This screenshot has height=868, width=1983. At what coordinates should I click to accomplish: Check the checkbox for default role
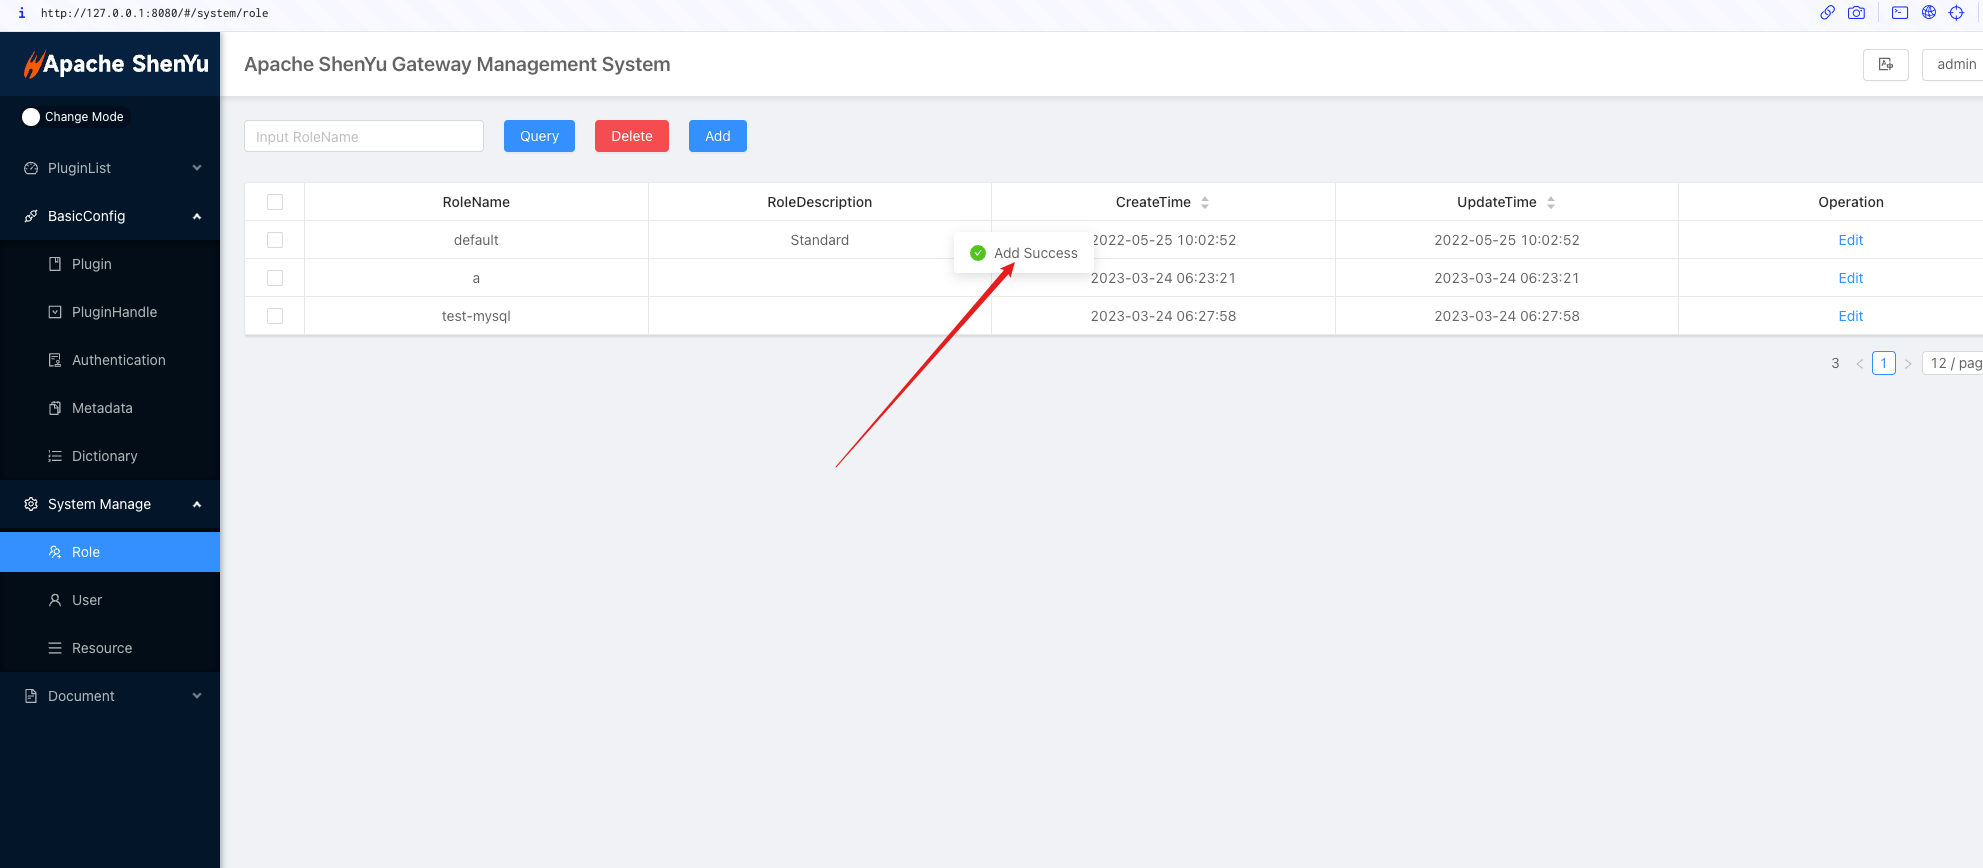[x=275, y=240]
